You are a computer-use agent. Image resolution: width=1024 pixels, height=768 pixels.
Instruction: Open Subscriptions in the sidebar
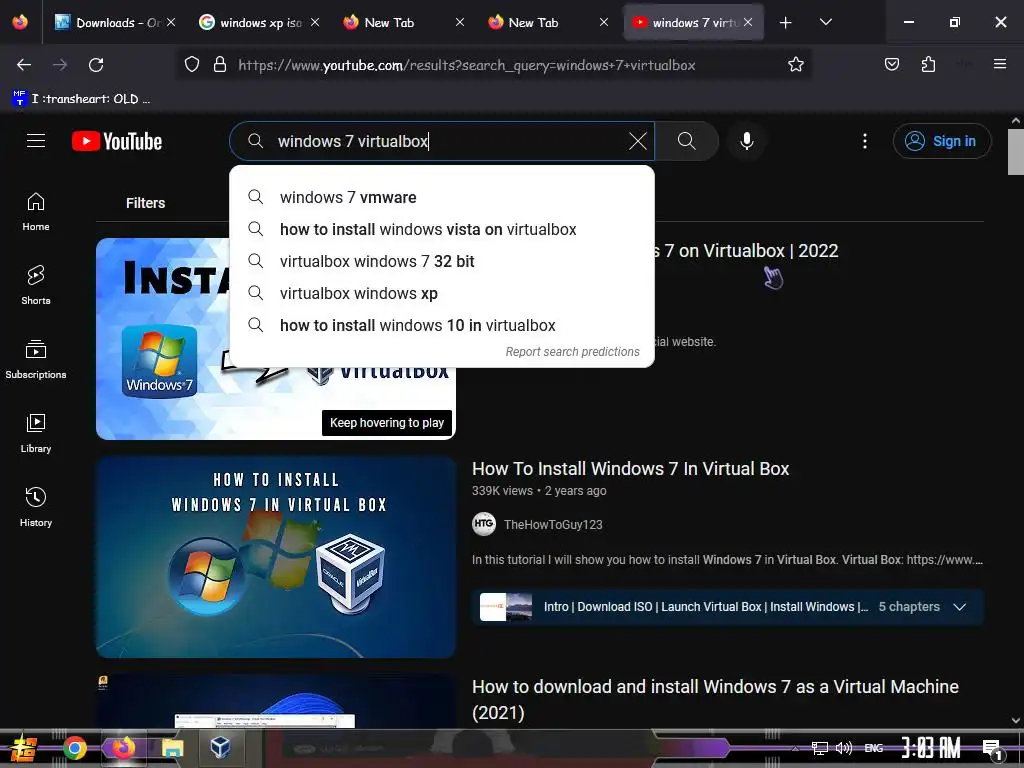tap(36, 359)
